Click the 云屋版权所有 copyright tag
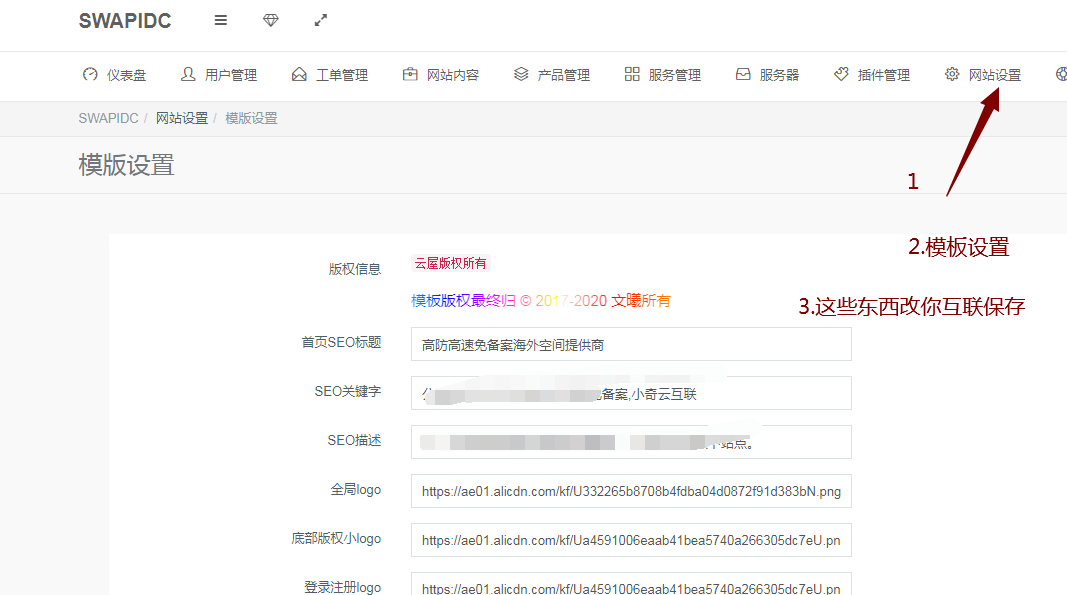Screen dimensions: 1067x595 coord(450,263)
